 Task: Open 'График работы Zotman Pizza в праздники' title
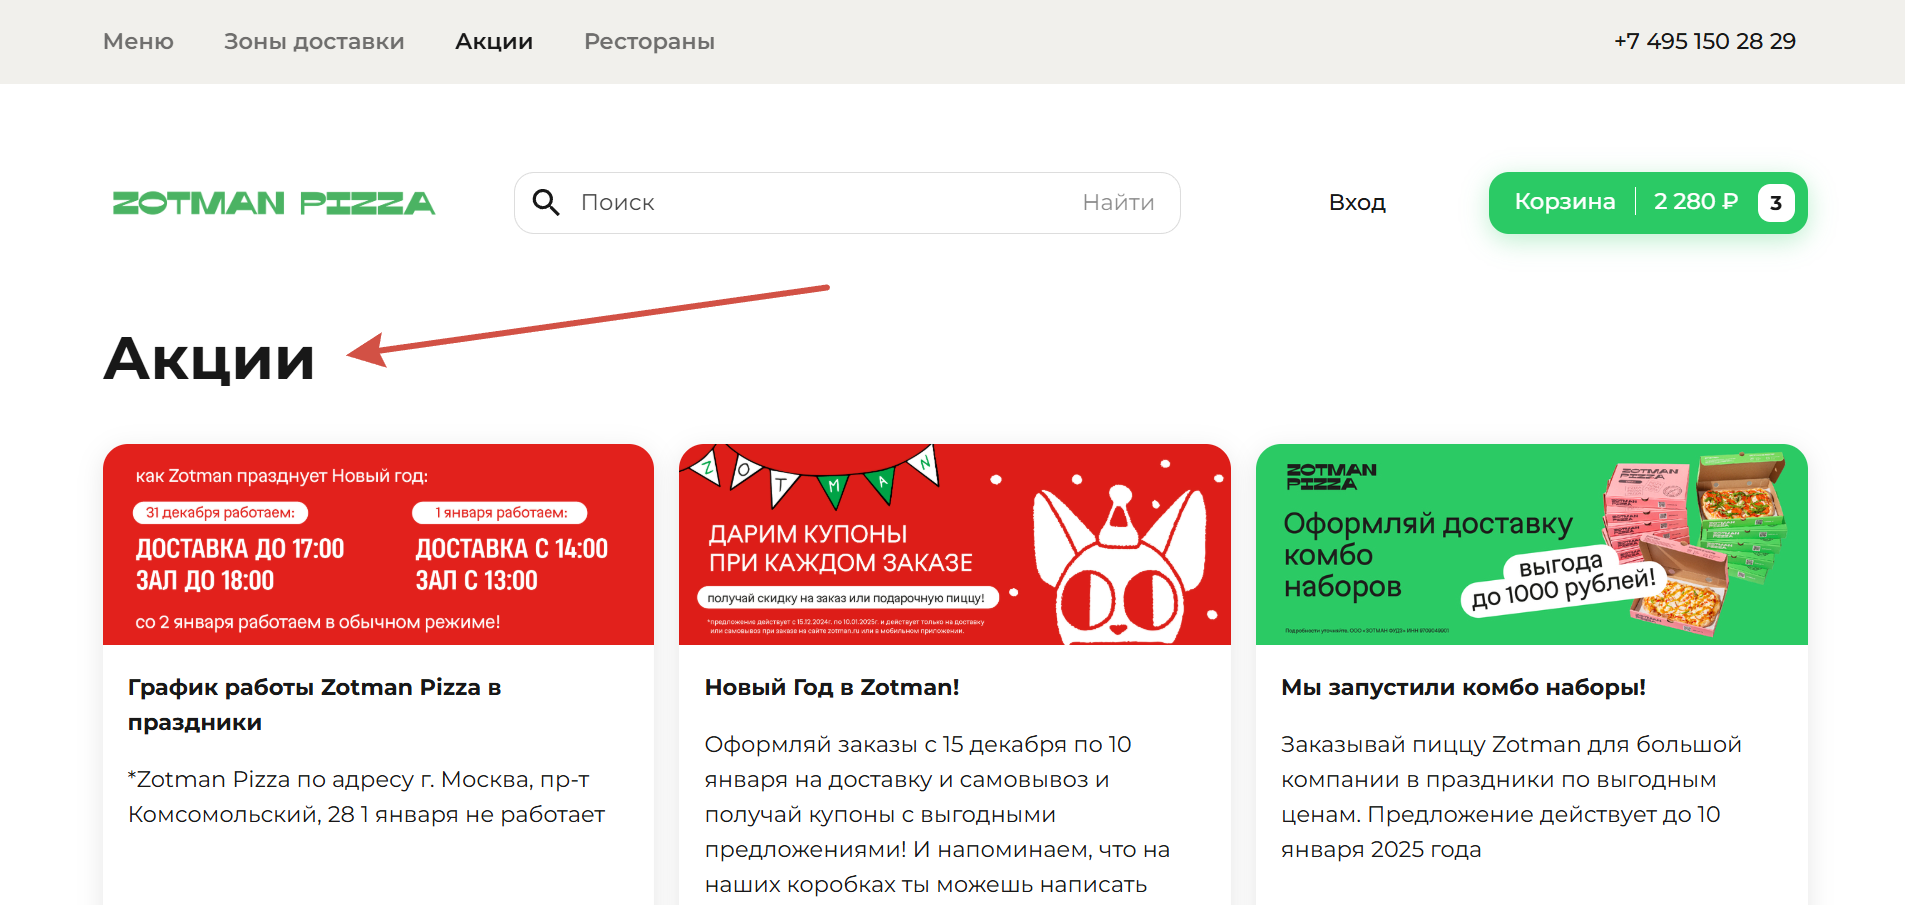pyautogui.click(x=315, y=705)
